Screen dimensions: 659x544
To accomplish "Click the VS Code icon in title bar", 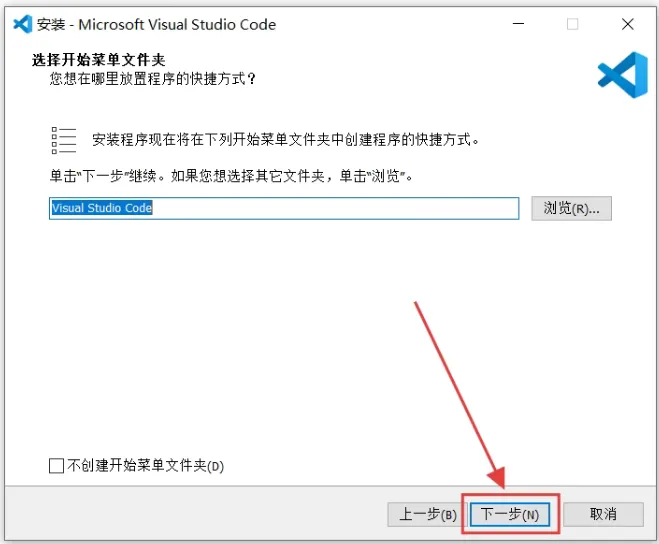I will point(23,24).
